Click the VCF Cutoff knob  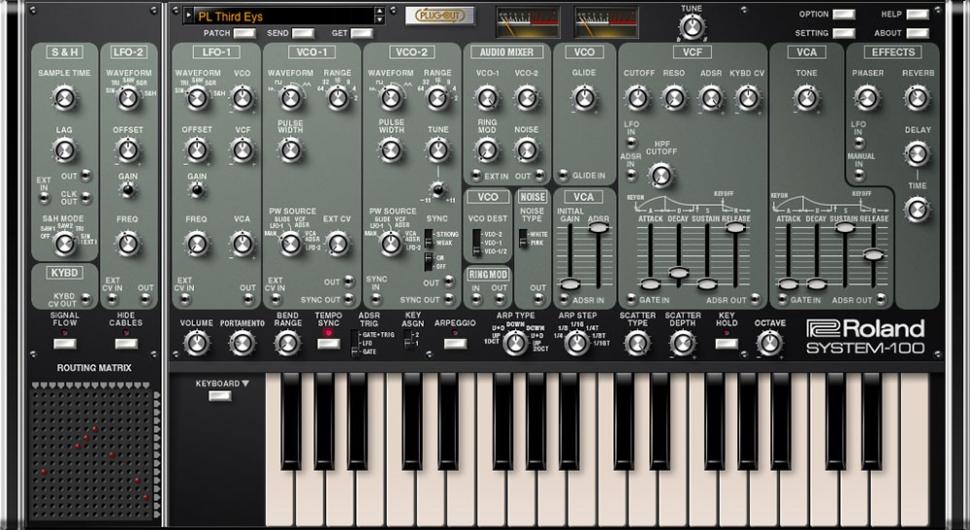pyautogui.click(x=637, y=97)
